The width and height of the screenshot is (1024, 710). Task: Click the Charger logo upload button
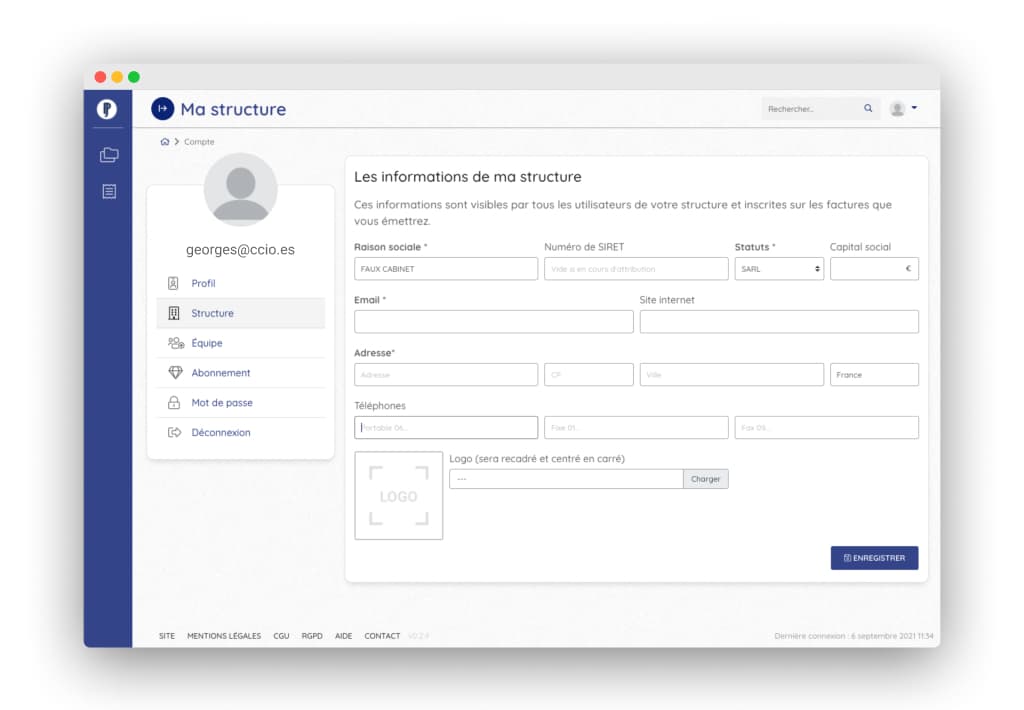[x=705, y=479]
